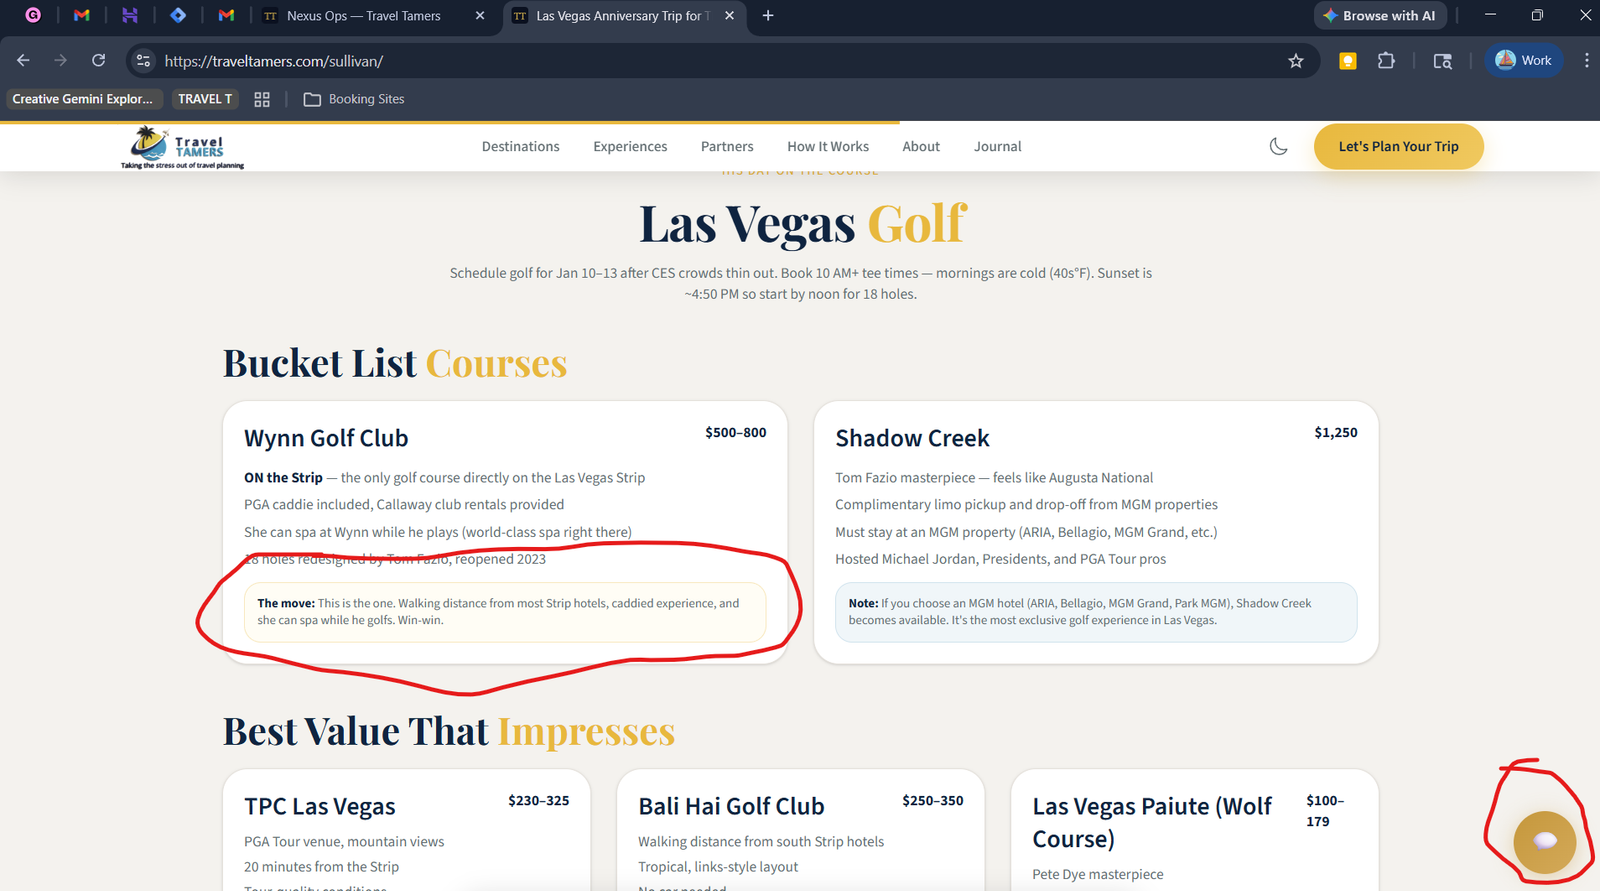Click Las Vegas Paiute (Wolf Course) title
The image size is (1600, 891).
click(1152, 822)
